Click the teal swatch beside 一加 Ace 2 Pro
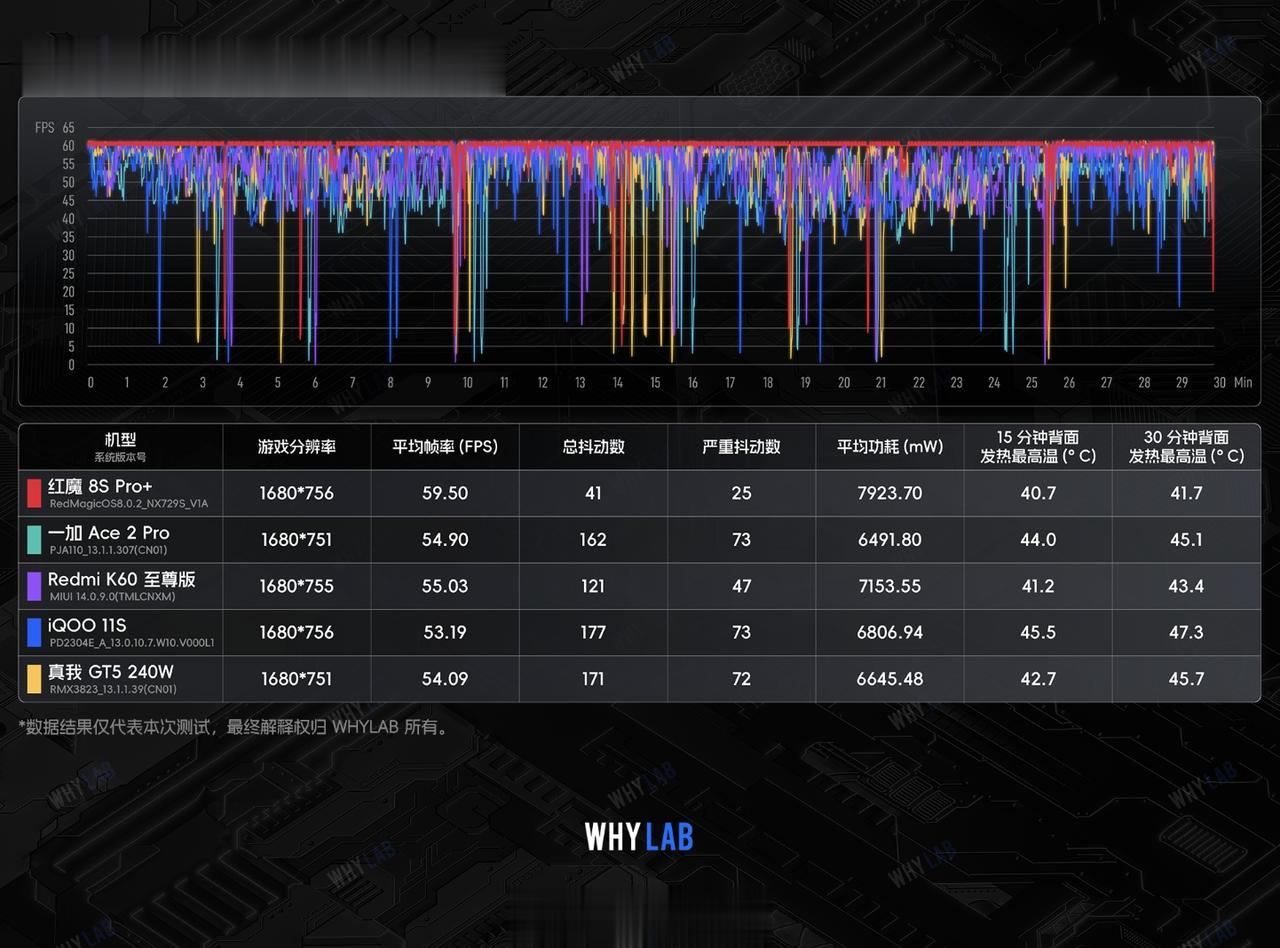 tap(34, 540)
